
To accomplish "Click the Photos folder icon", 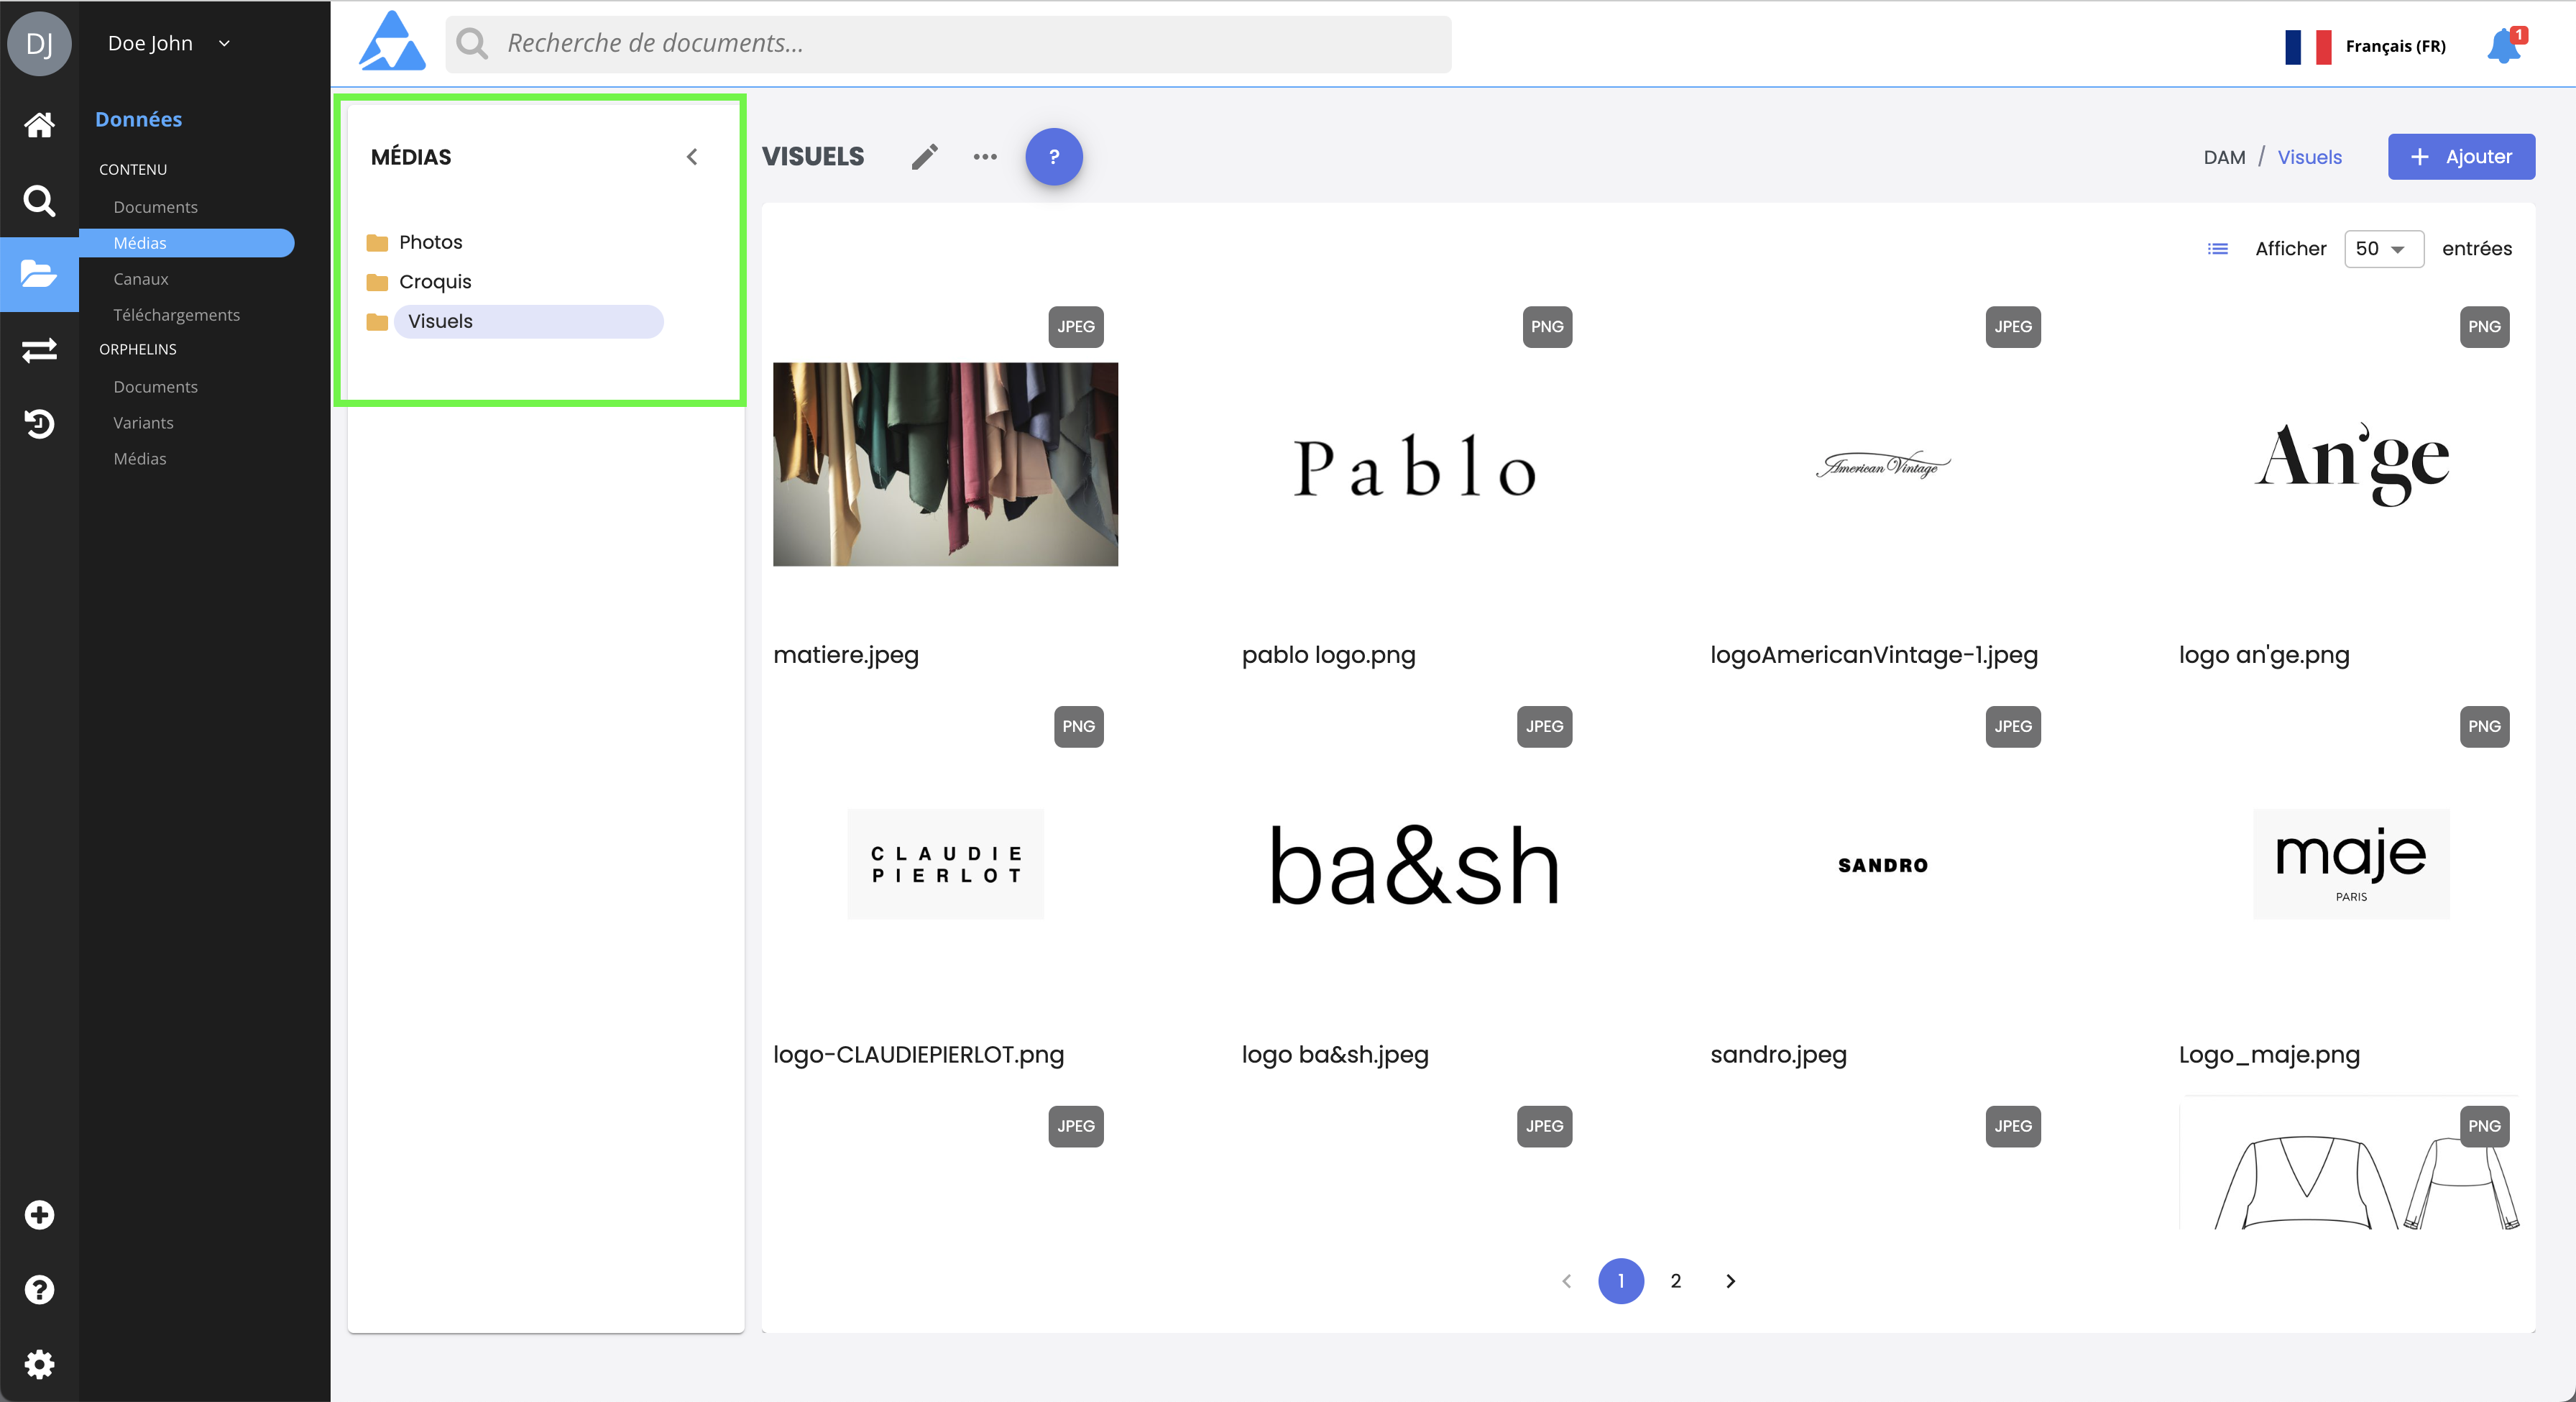I will [377, 243].
